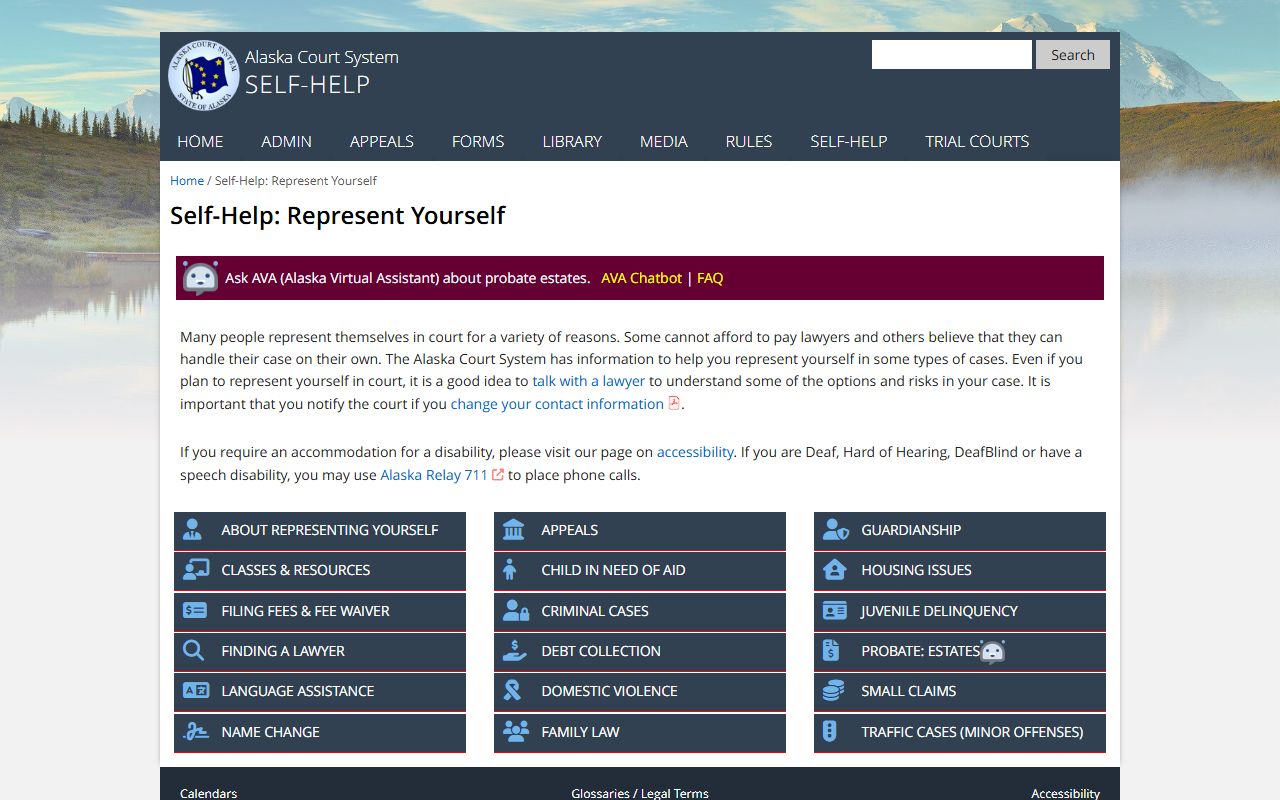Open the Alaska Relay 711 link

(x=434, y=475)
